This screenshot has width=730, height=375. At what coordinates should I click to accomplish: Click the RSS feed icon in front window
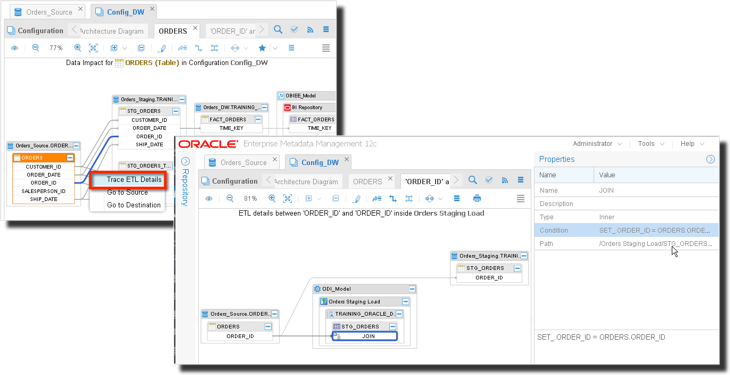tap(505, 180)
